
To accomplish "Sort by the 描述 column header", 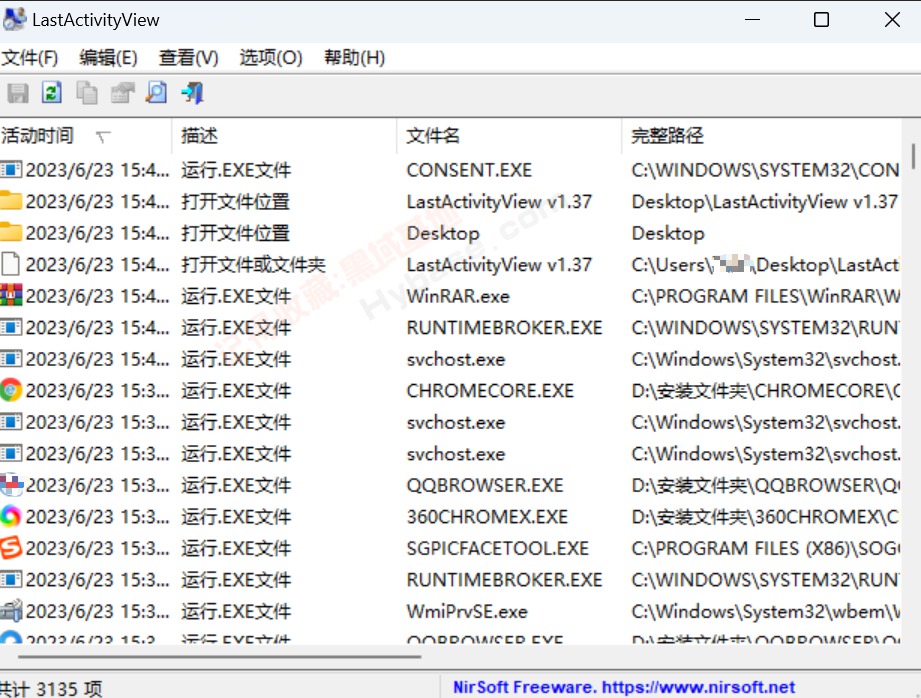I will coord(285,136).
